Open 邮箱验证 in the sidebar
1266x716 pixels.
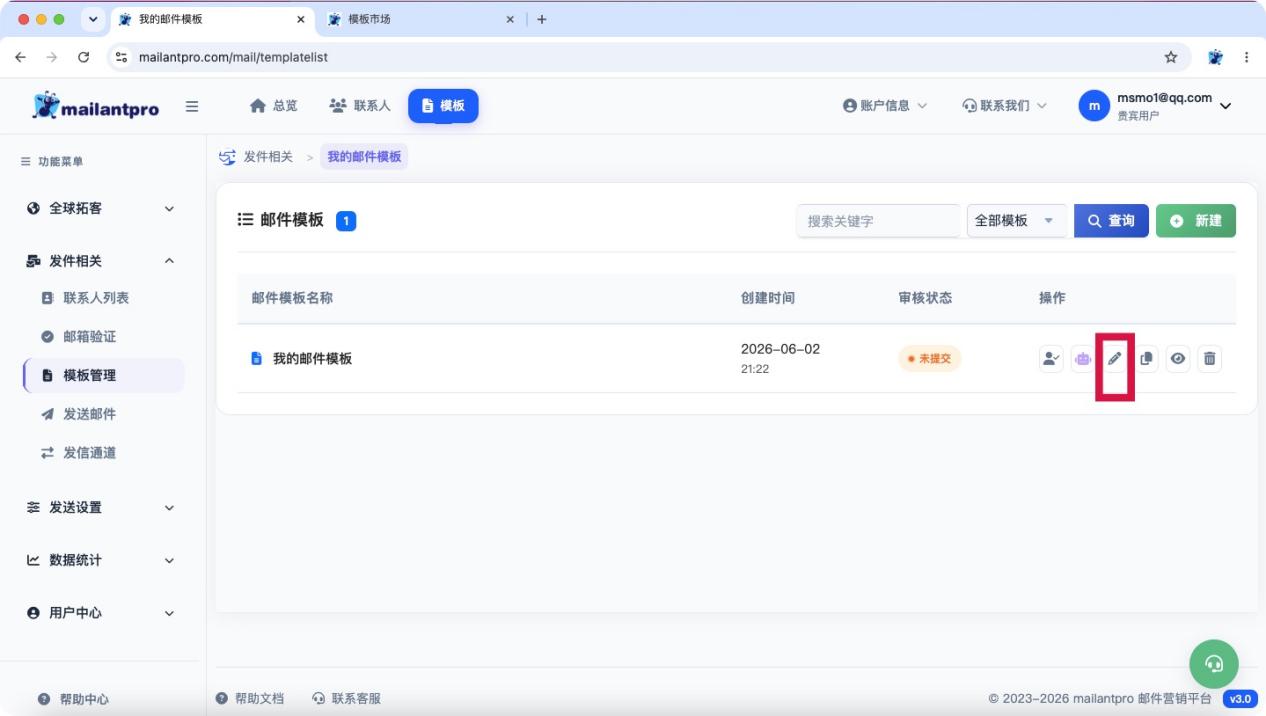coord(90,337)
